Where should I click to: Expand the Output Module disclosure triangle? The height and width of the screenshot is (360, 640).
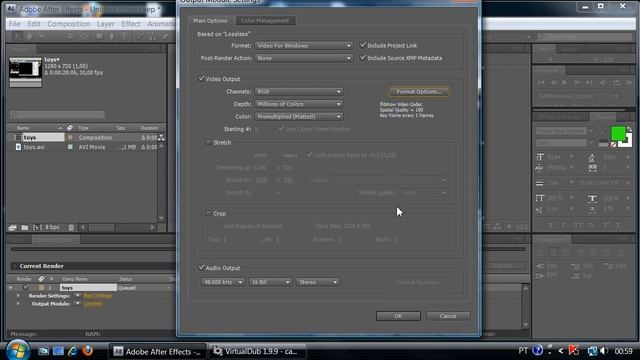pos(18,304)
